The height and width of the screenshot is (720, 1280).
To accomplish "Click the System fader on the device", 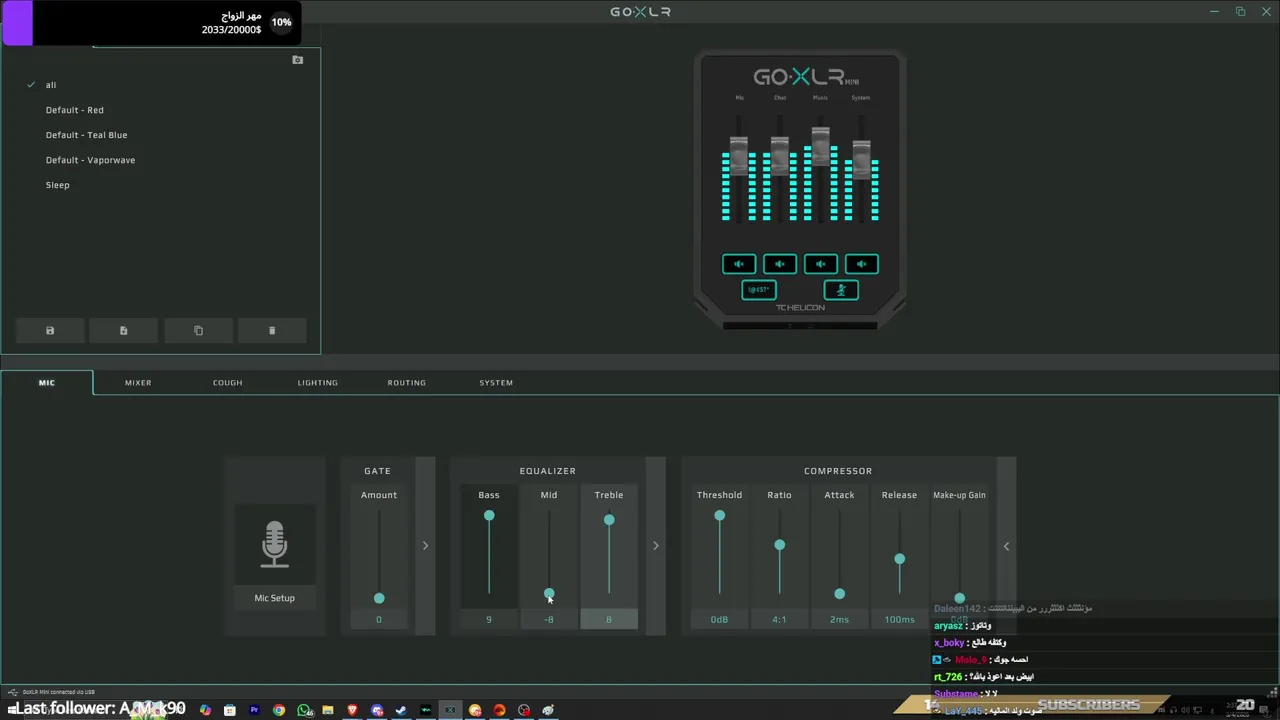I will coord(862,160).
